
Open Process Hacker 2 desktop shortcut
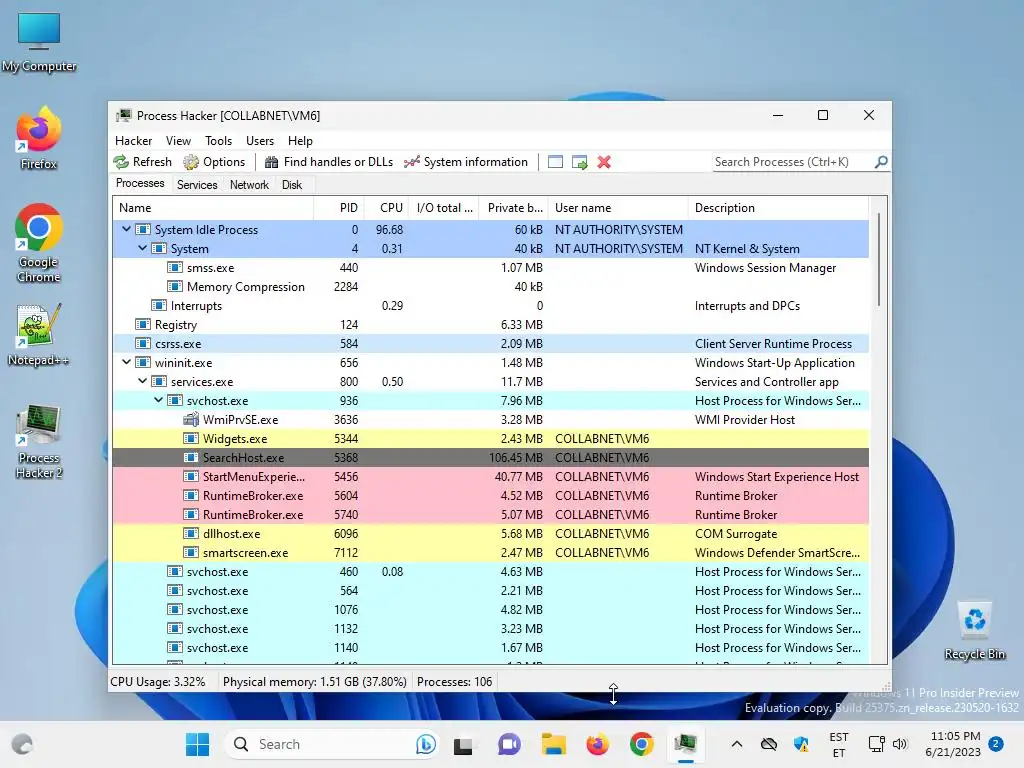pyautogui.click(x=39, y=441)
